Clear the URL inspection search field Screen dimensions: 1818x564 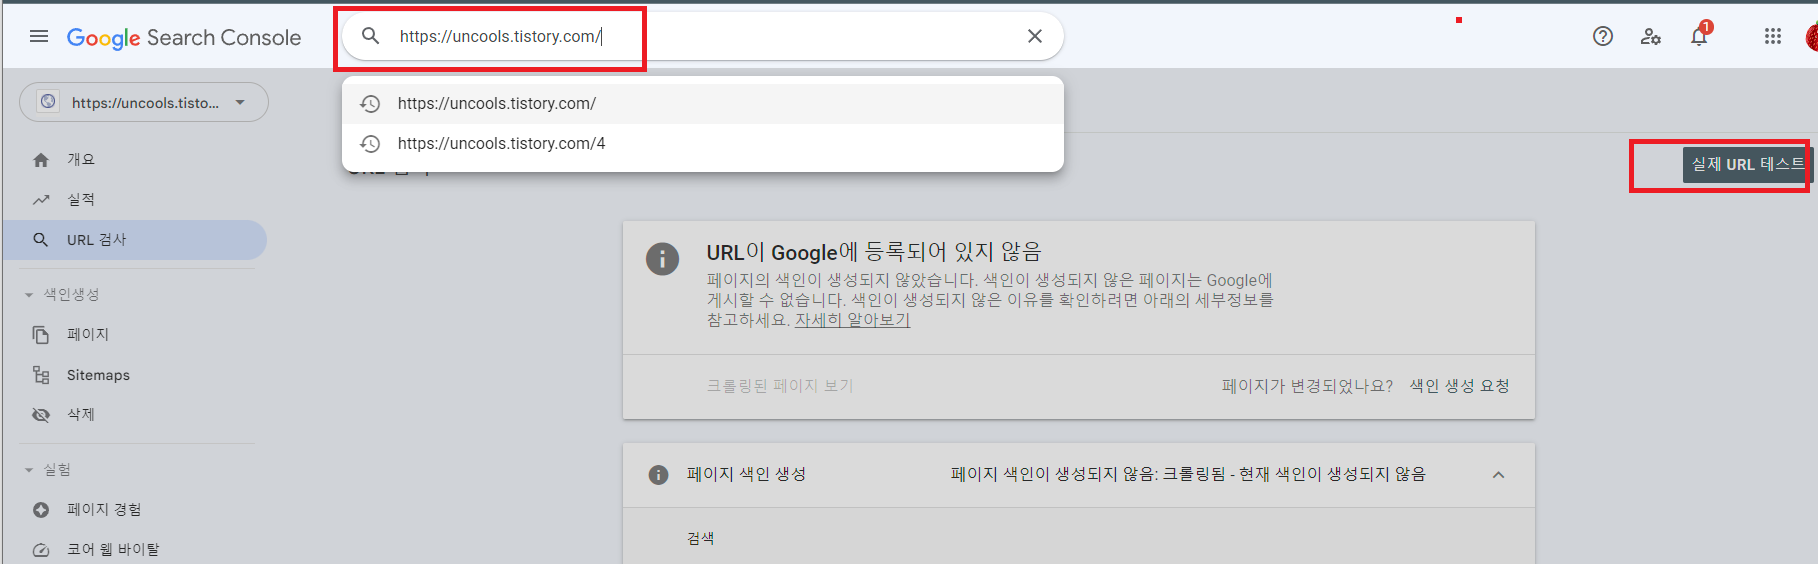tap(1035, 36)
